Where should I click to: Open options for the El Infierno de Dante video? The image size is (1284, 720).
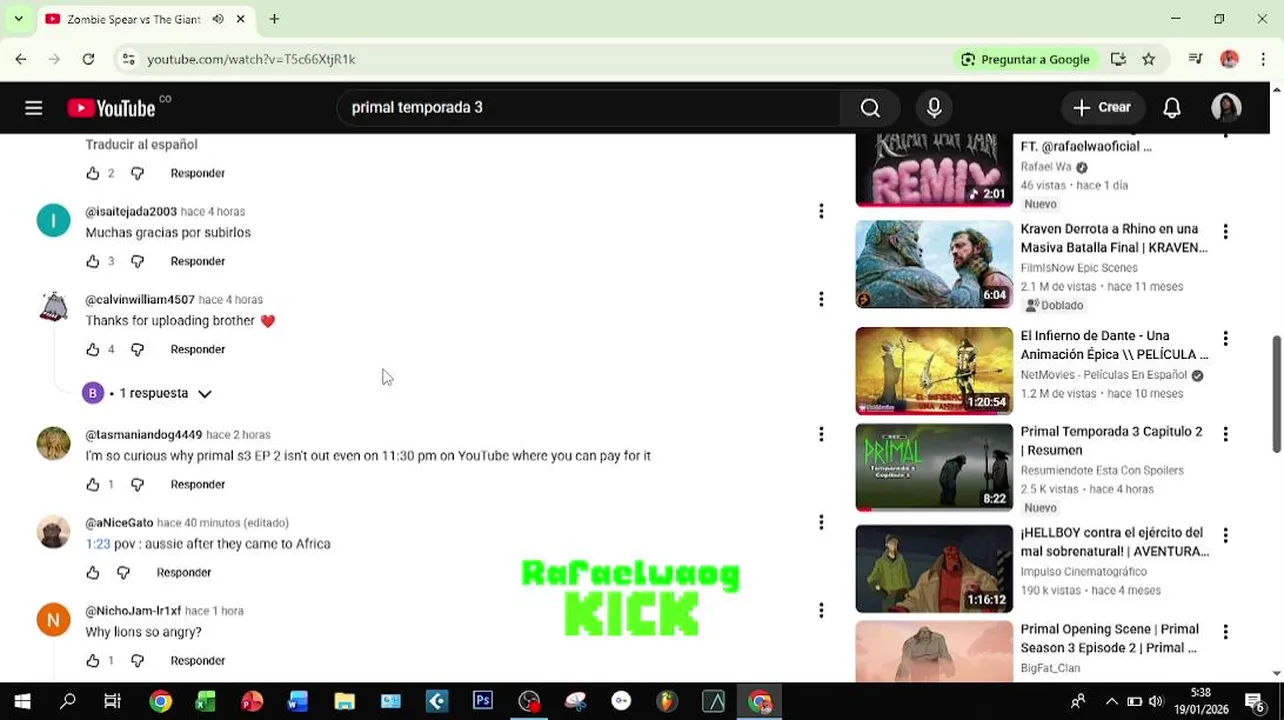(1225, 339)
